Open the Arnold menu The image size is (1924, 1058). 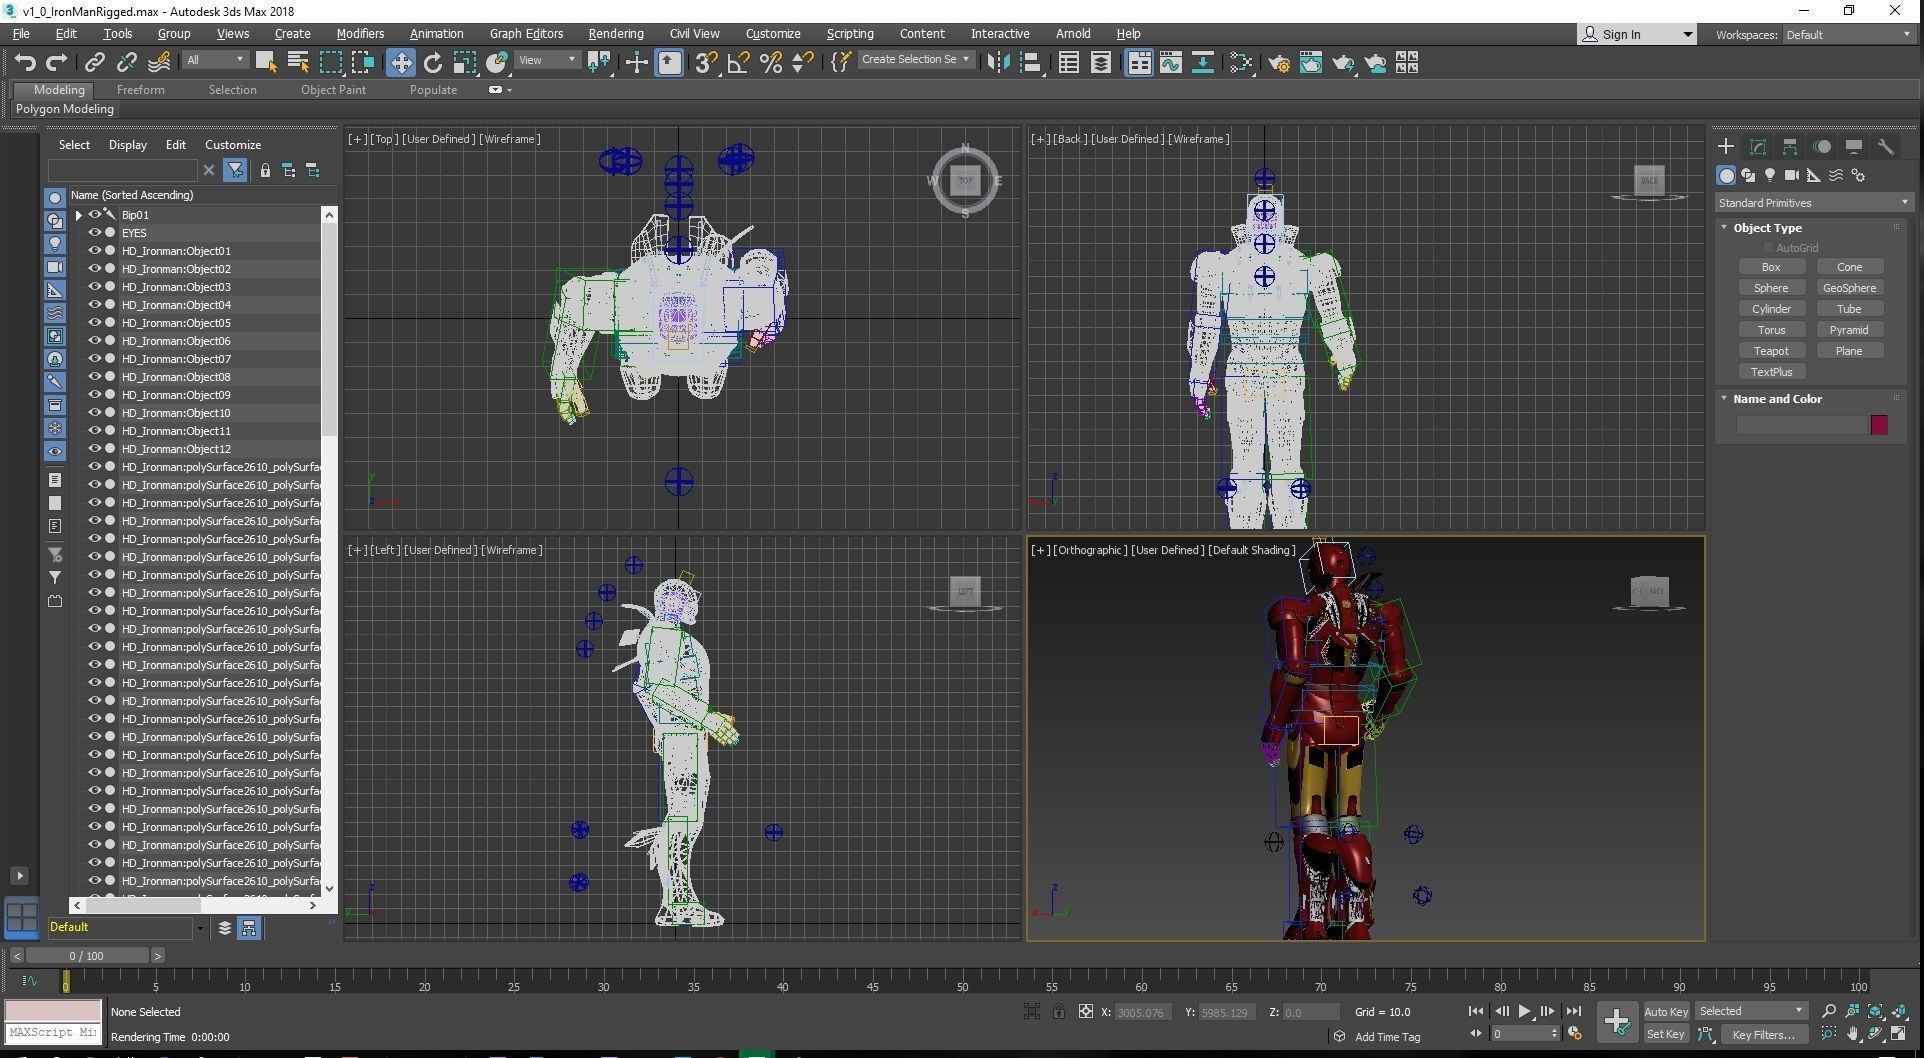pos(1073,33)
